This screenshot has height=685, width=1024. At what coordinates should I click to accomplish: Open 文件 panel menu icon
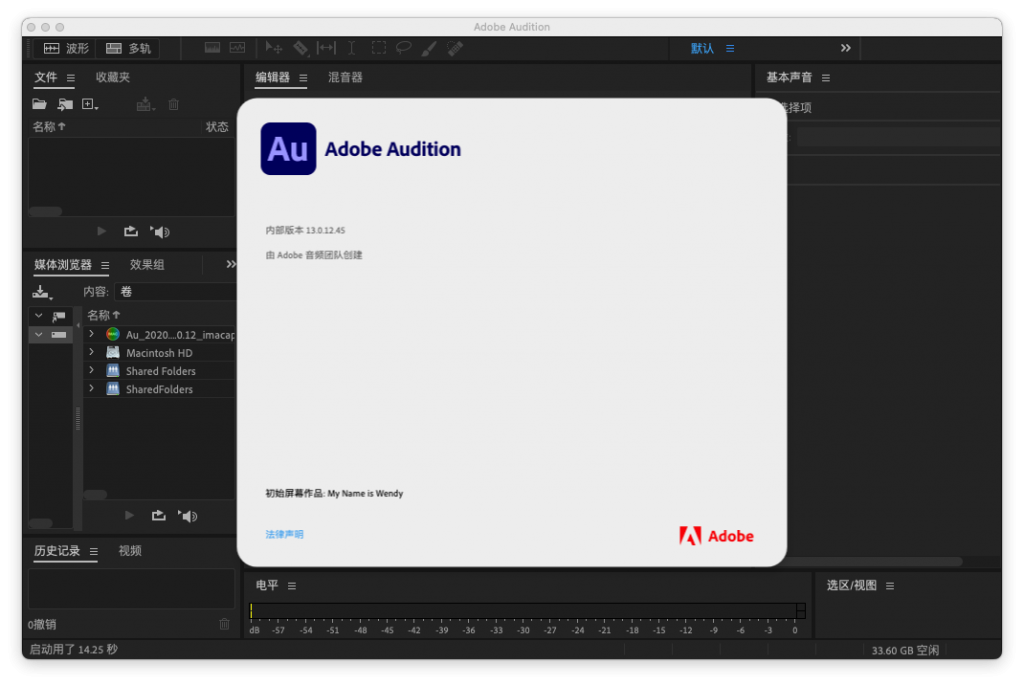coord(71,78)
